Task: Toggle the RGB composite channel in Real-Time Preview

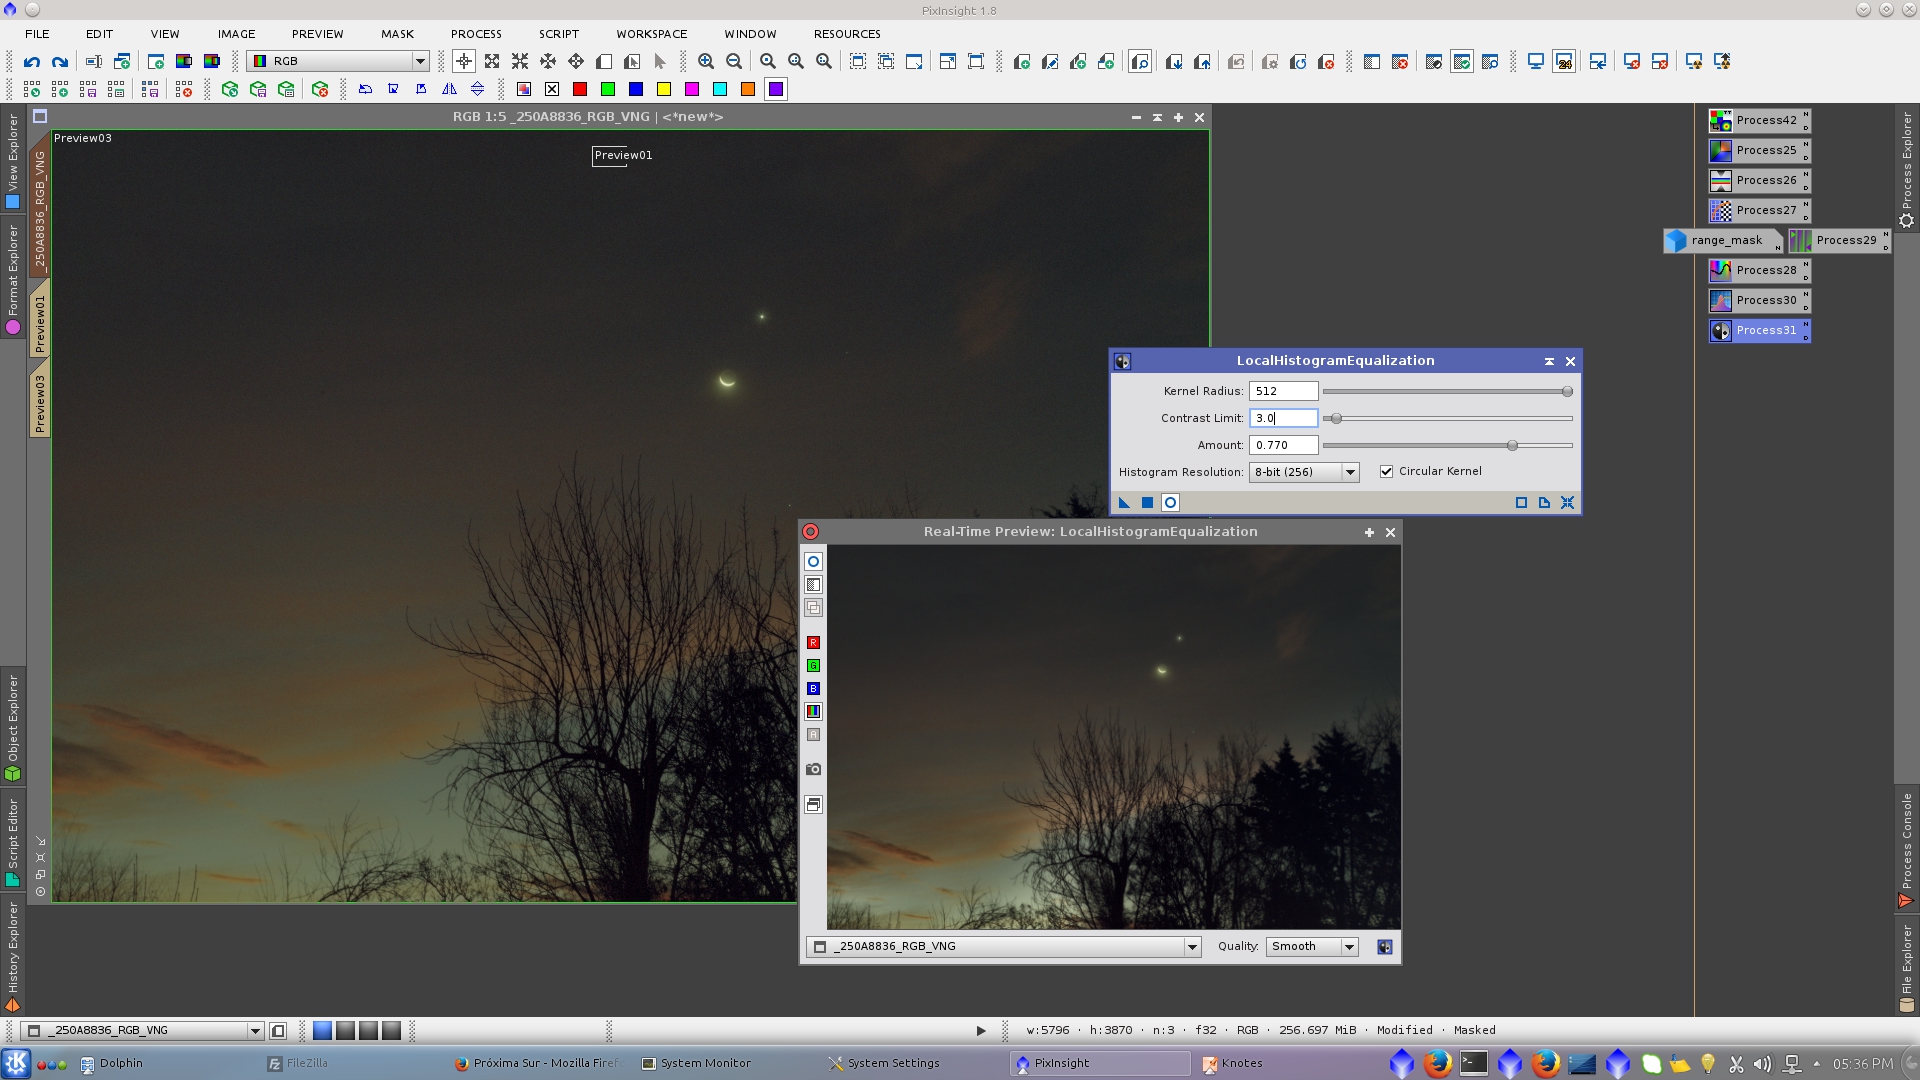Action: click(x=814, y=712)
